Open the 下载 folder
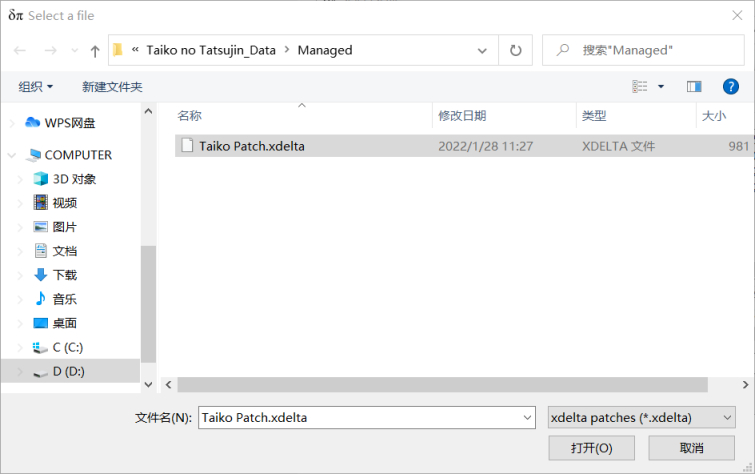This screenshot has height=474, width=755. pos(65,275)
